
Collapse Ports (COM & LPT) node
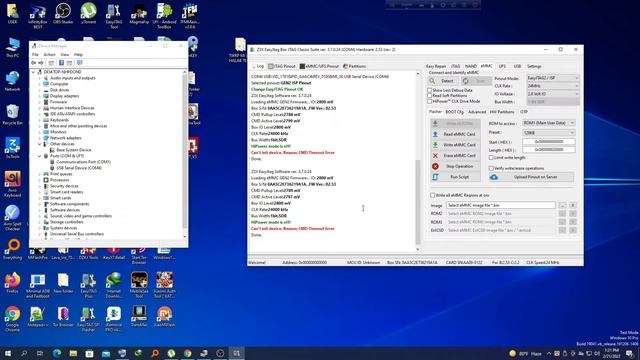tap(40, 156)
